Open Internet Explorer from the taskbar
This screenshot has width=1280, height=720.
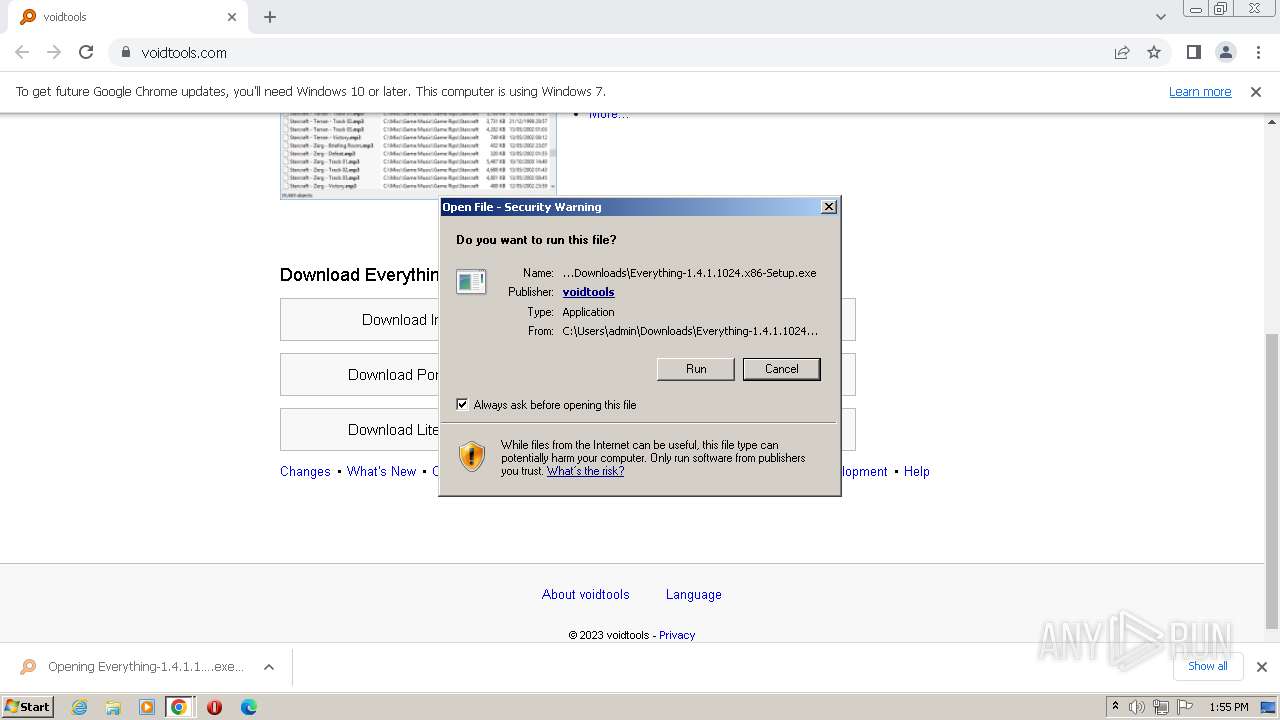pyautogui.click(x=80, y=707)
